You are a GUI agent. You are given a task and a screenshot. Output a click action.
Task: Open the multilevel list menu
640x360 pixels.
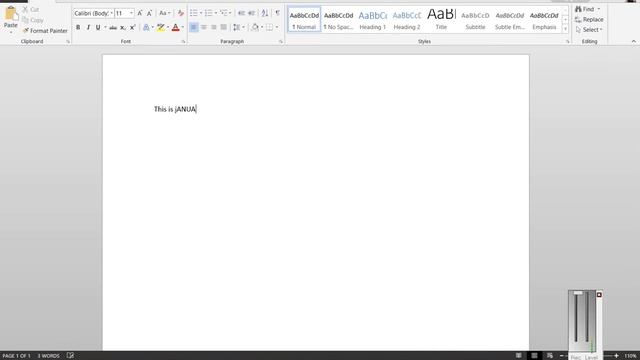coord(225,13)
